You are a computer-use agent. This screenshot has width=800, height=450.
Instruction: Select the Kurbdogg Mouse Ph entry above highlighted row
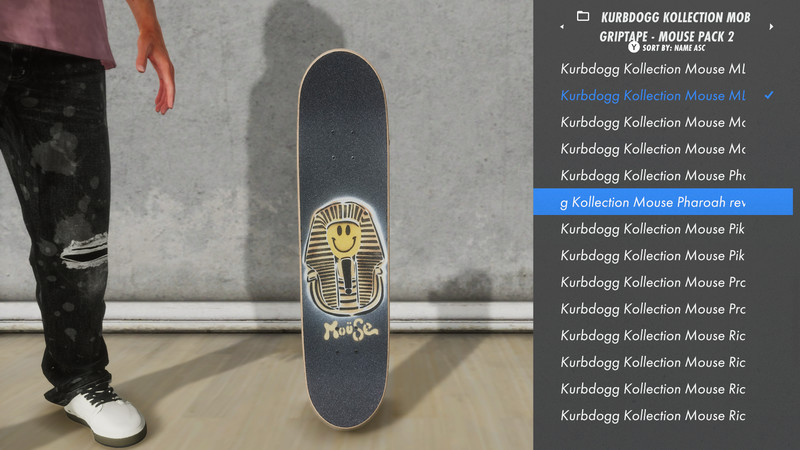point(653,175)
